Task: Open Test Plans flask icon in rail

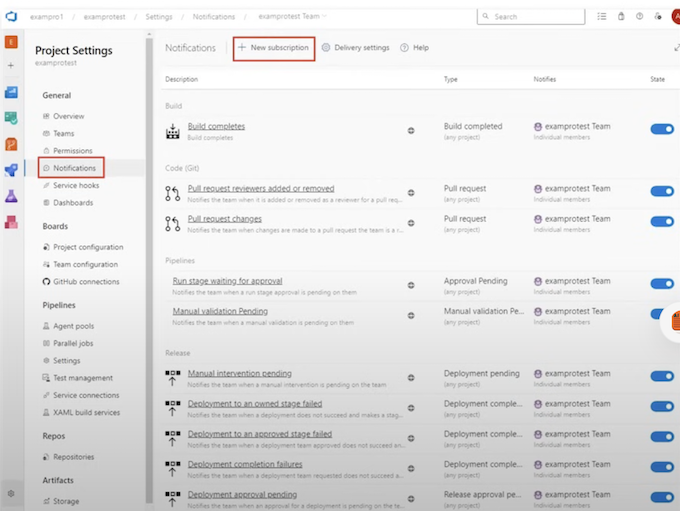Action: (11, 196)
